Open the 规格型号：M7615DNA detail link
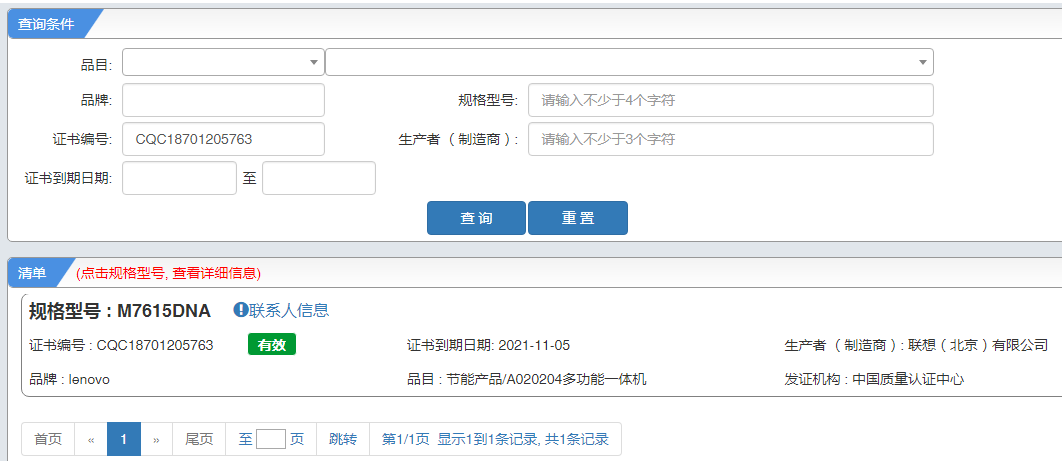The image size is (1062, 461). pyautogui.click(x=120, y=311)
